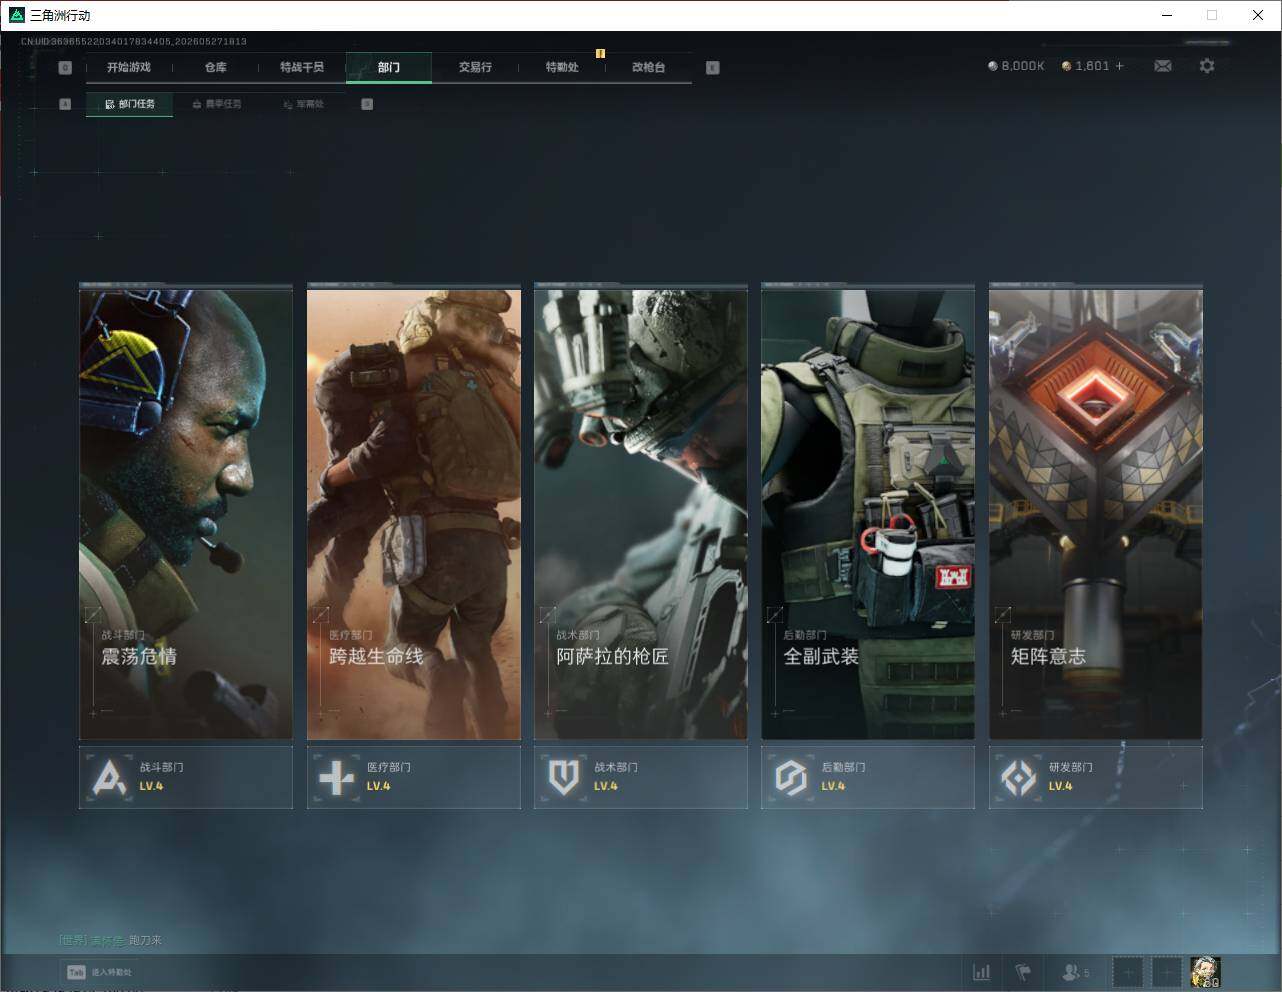1282x992 pixels.
Task: Open the settings gear icon
Action: coord(1207,66)
